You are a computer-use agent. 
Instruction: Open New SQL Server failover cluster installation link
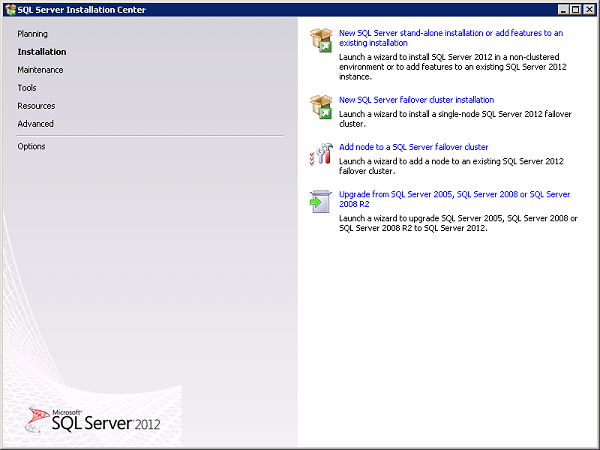click(x=416, y=100)
